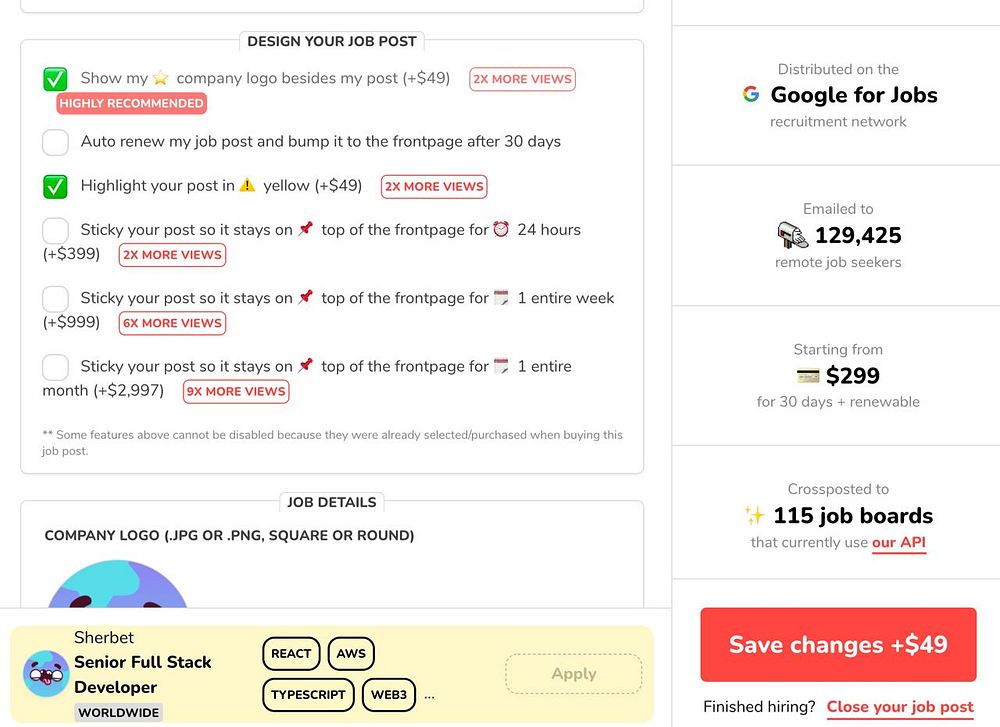Click the mailbox icon beside 129,425
1000x727 pixels.
[x=792, y=236]
